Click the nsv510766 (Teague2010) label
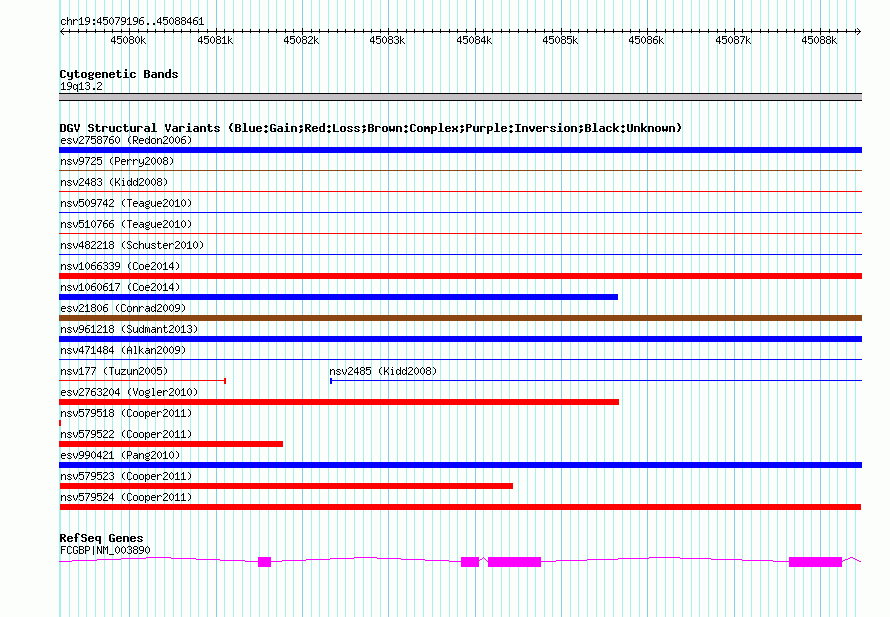Image resolution: width=890 pixels, height=617 pixels. pyautogui.click(x=126, y=224)
